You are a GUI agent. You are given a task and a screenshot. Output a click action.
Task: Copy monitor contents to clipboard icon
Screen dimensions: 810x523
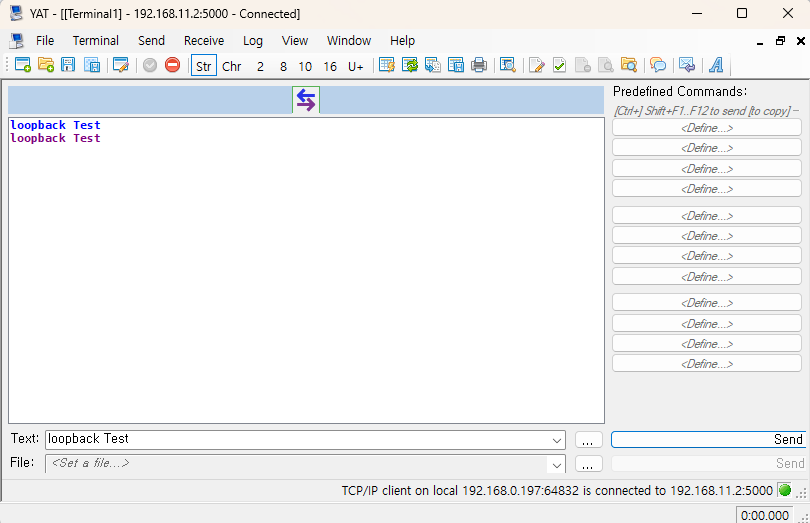(x=433, y=65)
